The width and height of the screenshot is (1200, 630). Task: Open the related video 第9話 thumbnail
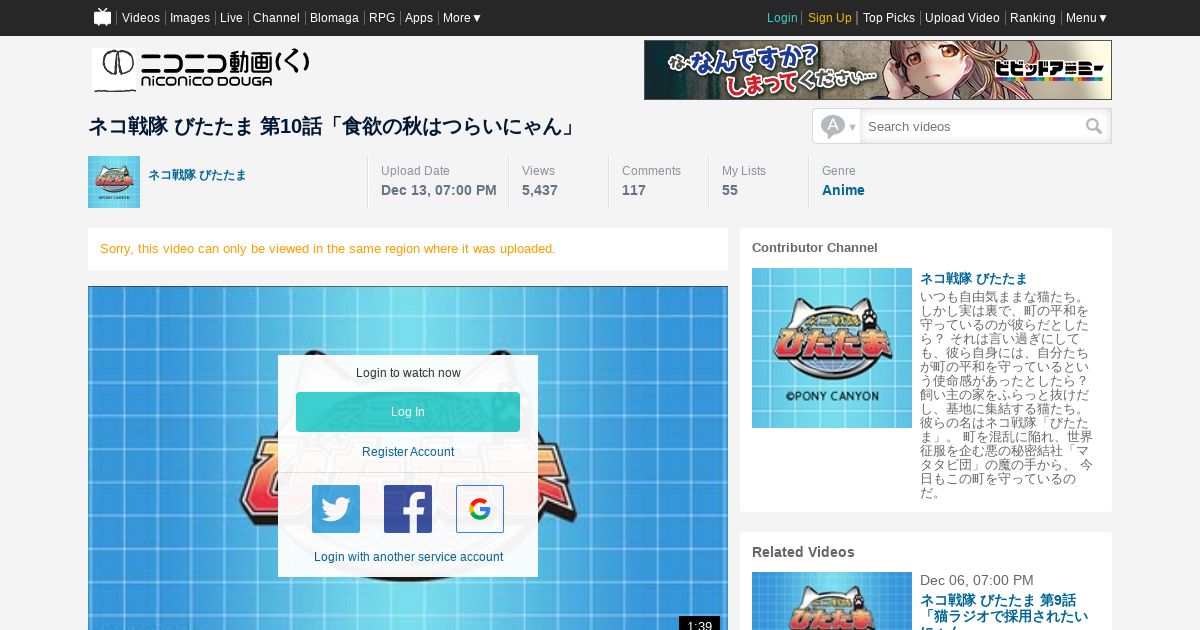pyautogui.click(x=832, y=601)
